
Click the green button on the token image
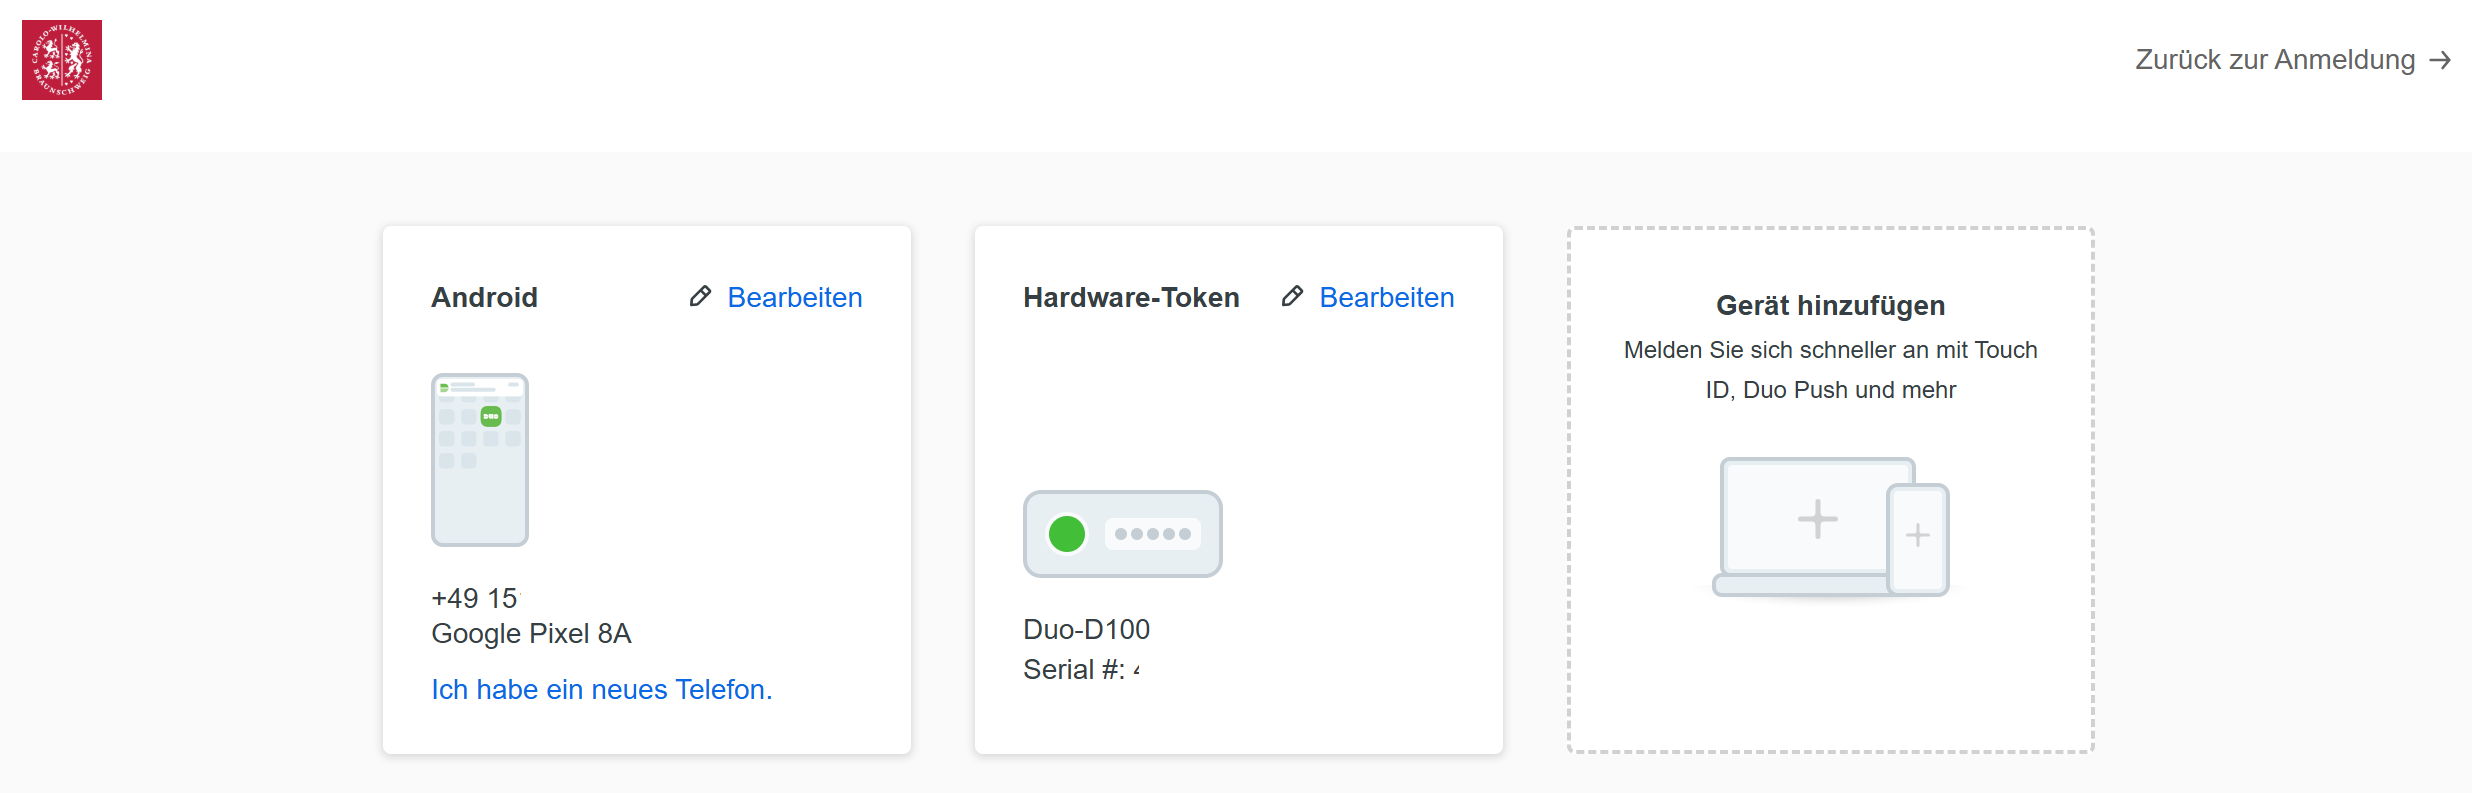pyautogui.click(x=1067, y=534)
